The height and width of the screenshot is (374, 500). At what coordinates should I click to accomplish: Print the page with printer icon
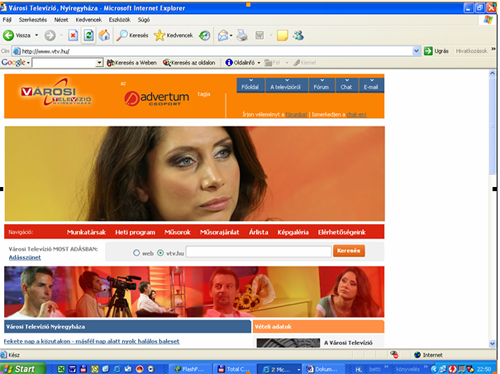(x=242, y=35)
